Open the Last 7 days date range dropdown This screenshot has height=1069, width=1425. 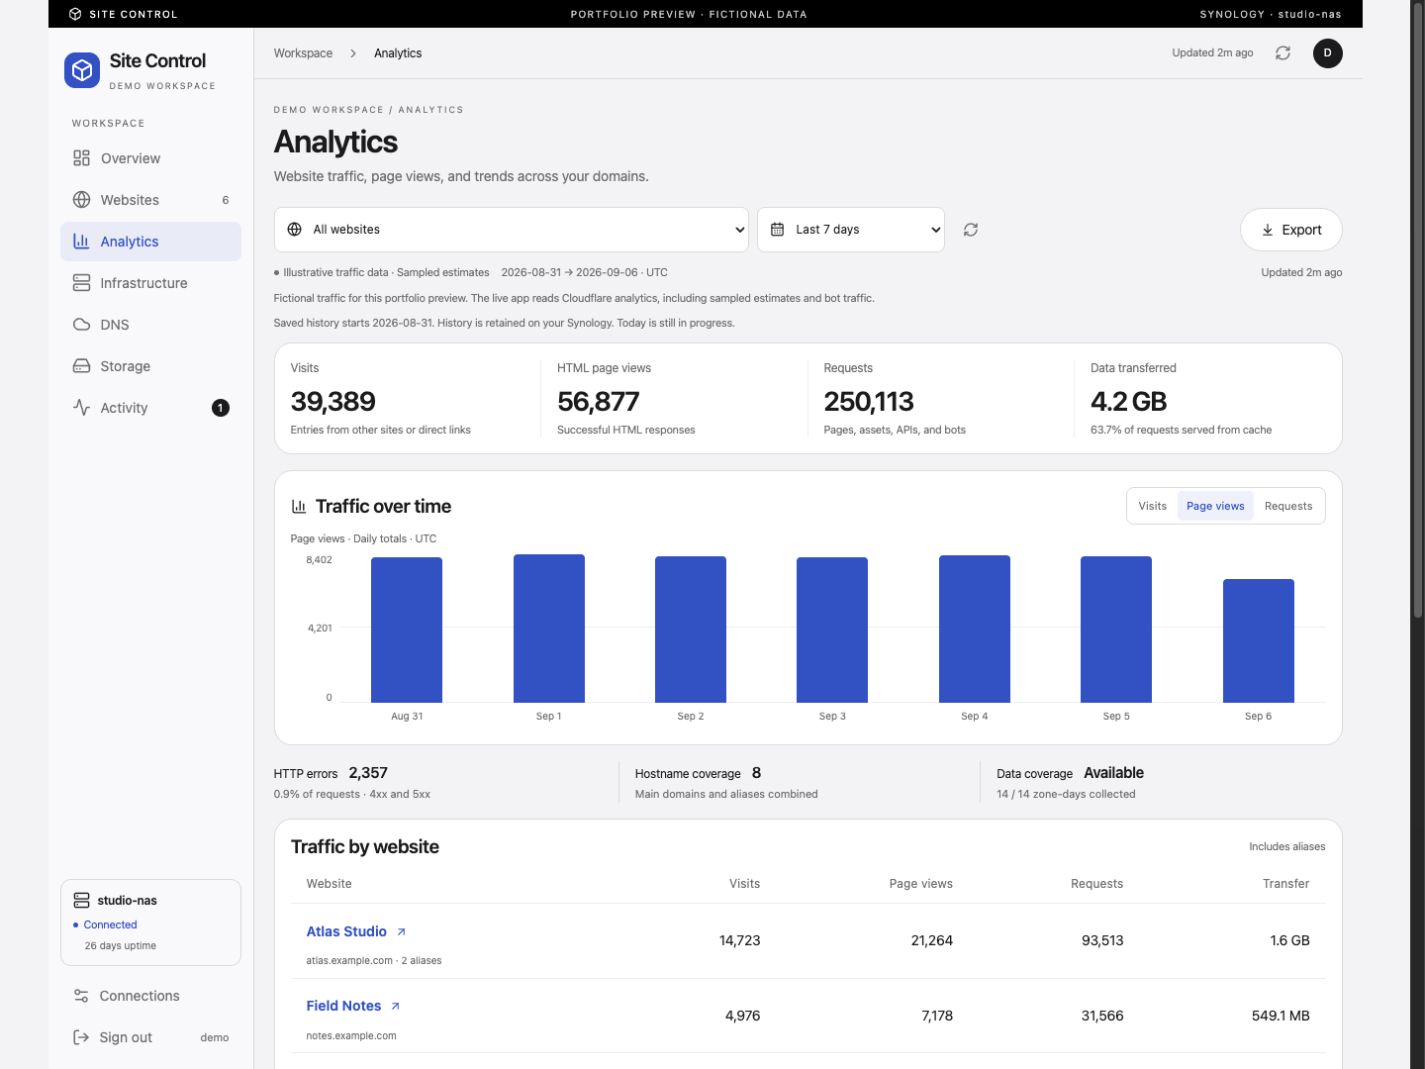pyautogui.click(x=851, y=230)
